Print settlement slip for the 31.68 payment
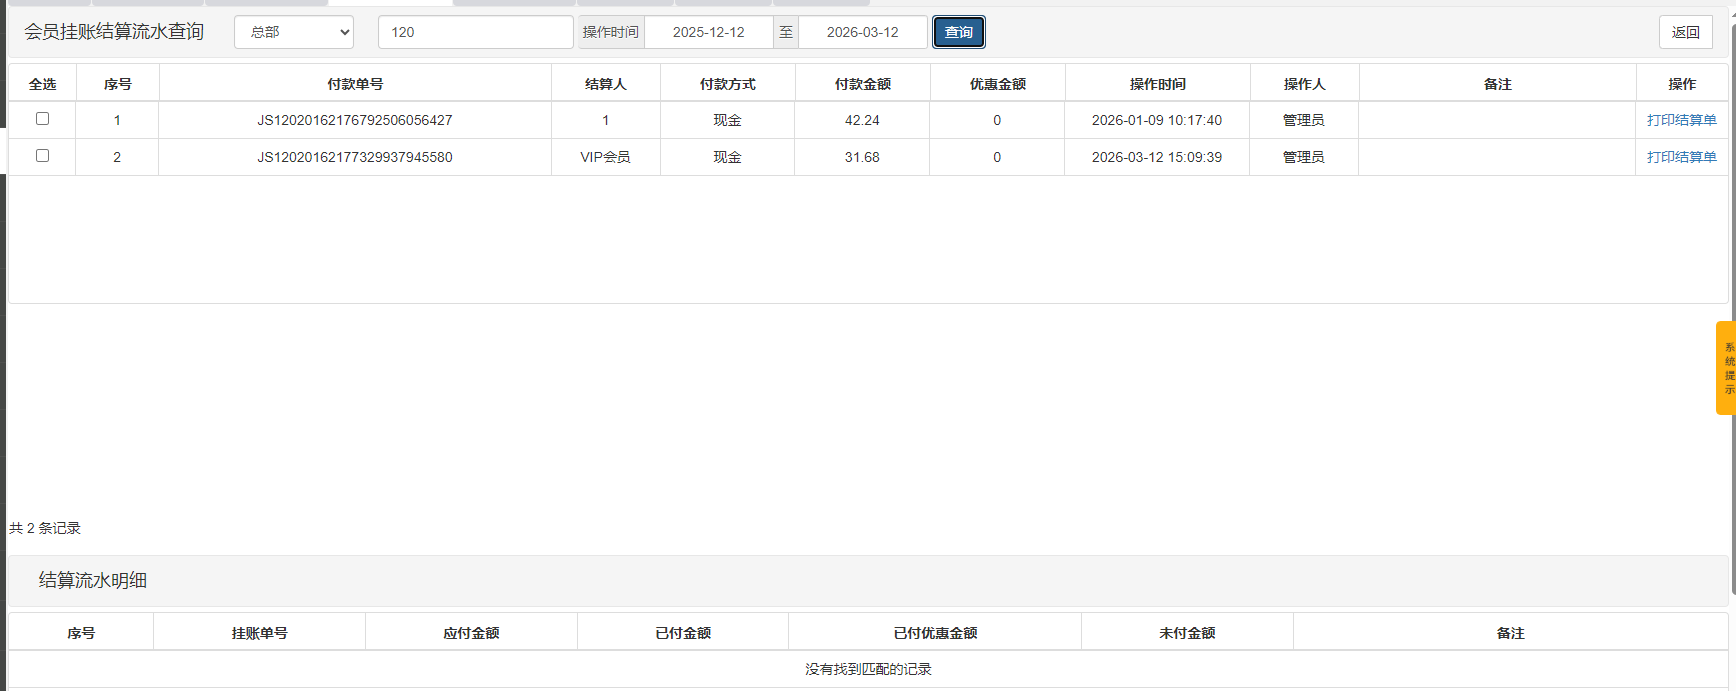The width and height of the screenshot is (1736, 691). tap(1681, 157)
